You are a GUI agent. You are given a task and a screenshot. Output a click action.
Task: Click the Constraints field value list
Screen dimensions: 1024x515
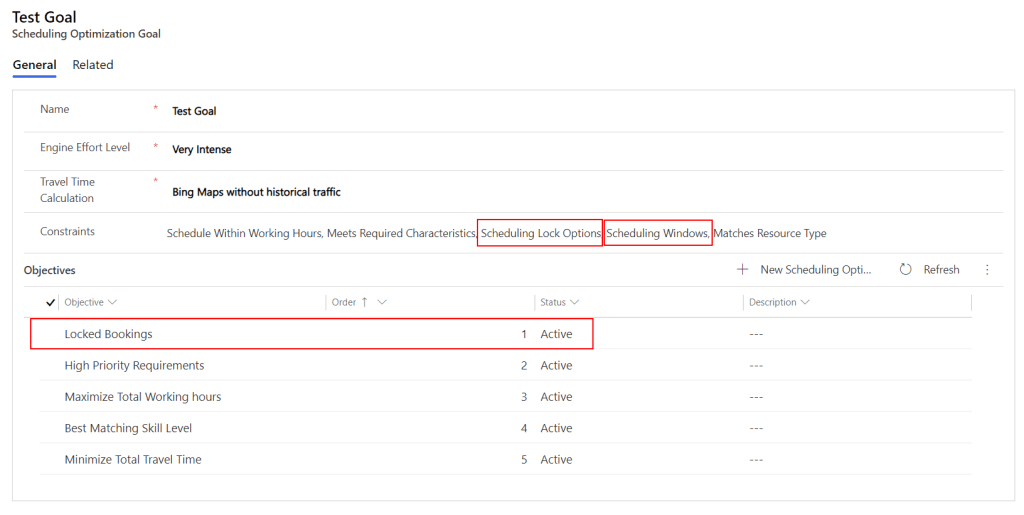coord(496,234)
